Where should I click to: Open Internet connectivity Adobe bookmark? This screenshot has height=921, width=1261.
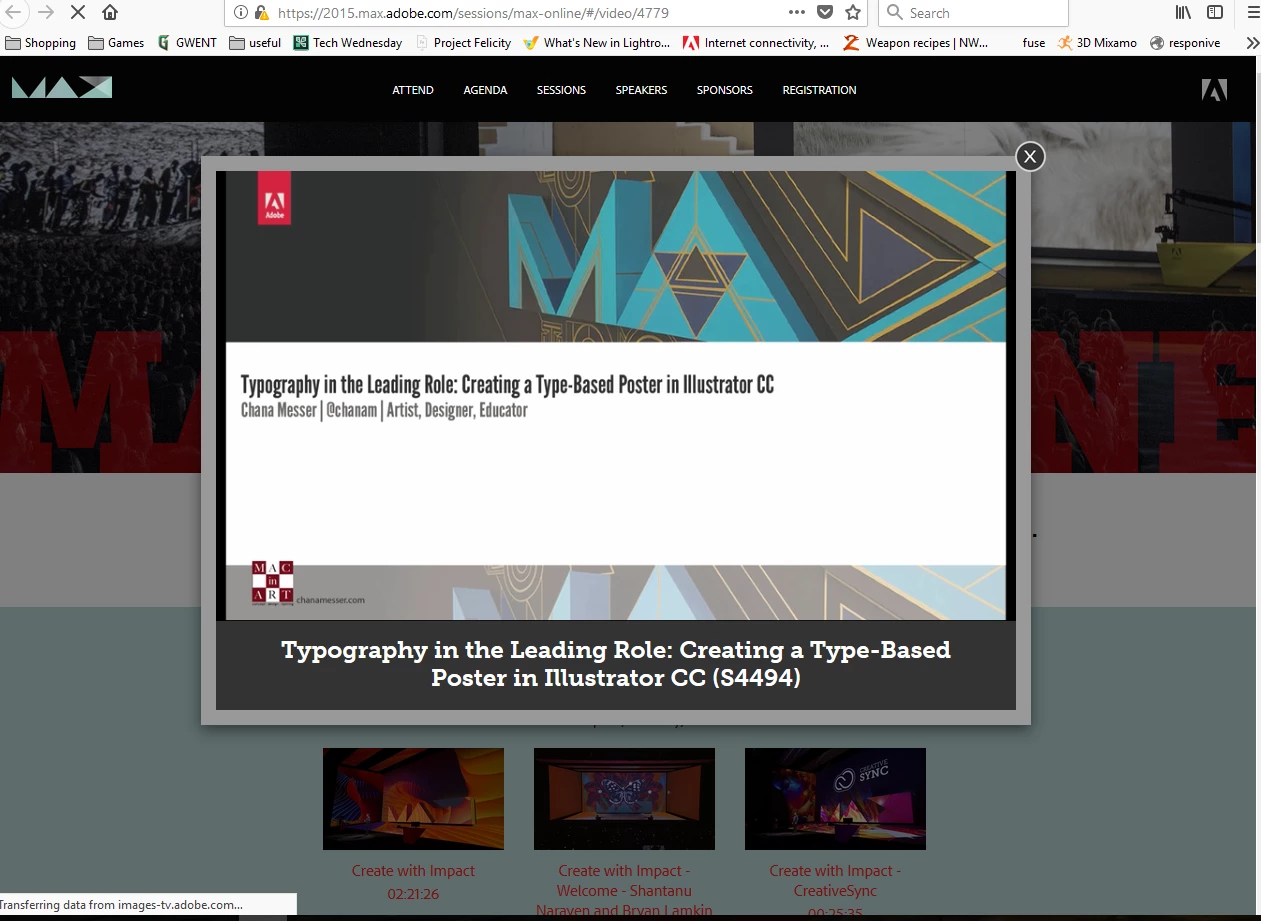[x=756, y=43]
